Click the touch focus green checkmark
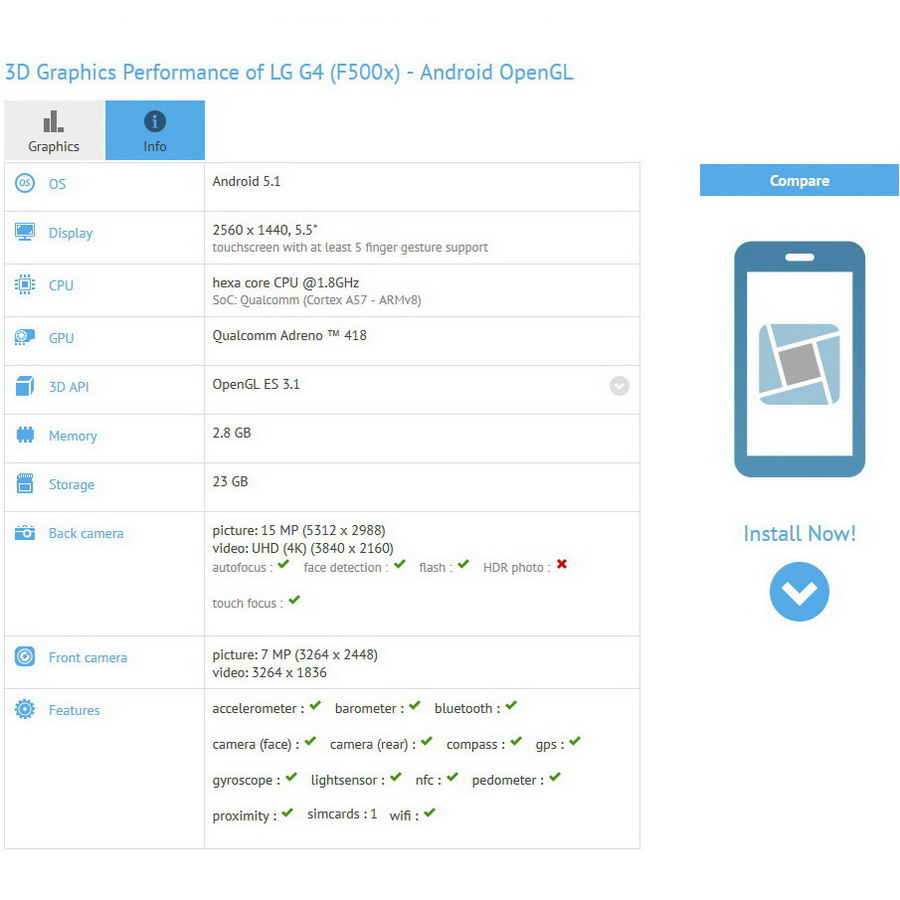The width and height of the screenshot is (900, 900). click(294, 600)
